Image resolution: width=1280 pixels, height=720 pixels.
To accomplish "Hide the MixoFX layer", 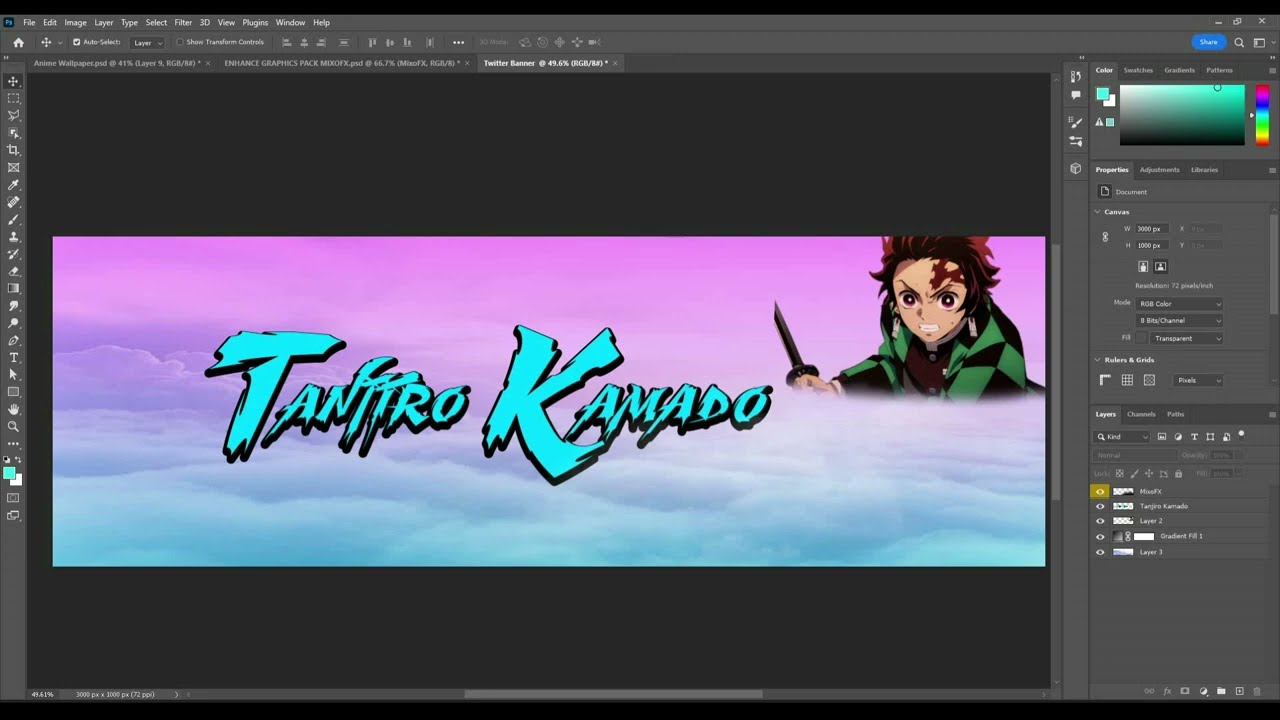I will pos(1100,491).
